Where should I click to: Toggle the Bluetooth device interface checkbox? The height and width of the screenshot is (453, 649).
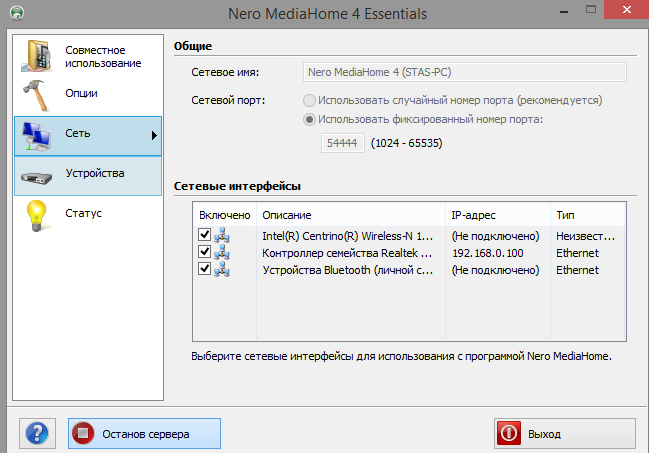coord(205,270)
